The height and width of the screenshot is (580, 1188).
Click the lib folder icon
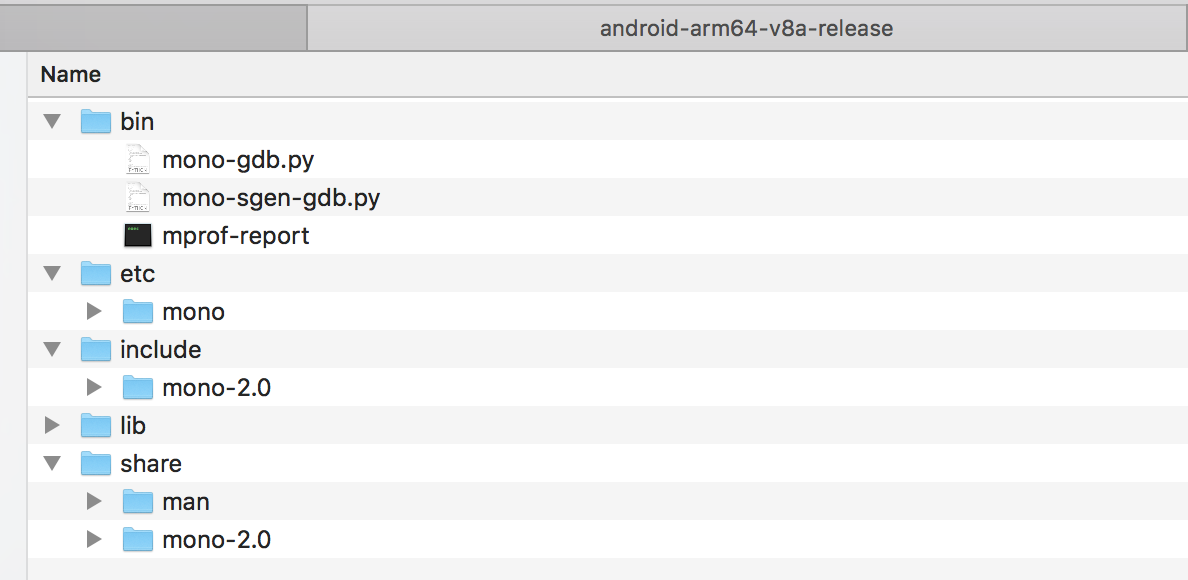tap(96, 425)
